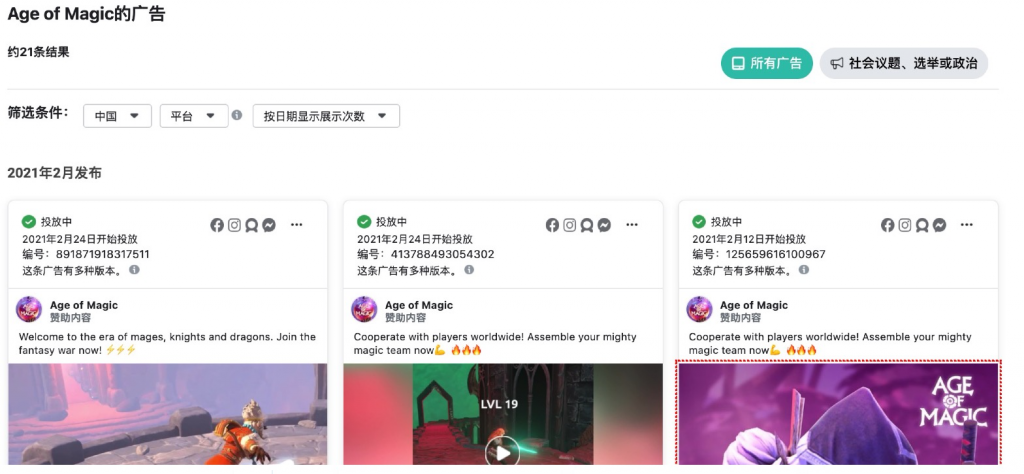Image resolution: width=1024 pixels, height=474 pixels.
Task: Open Age of Magic page link in ad 125659616100967
Action: (754, 305)
